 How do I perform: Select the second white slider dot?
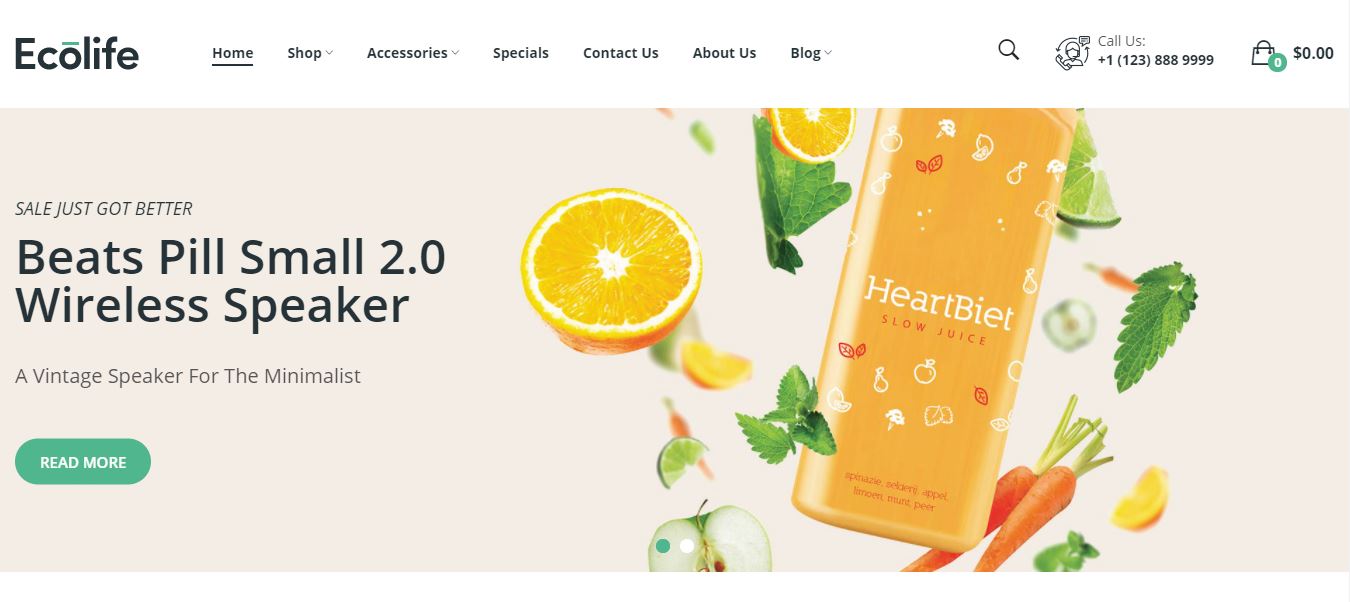coord(687,546)
